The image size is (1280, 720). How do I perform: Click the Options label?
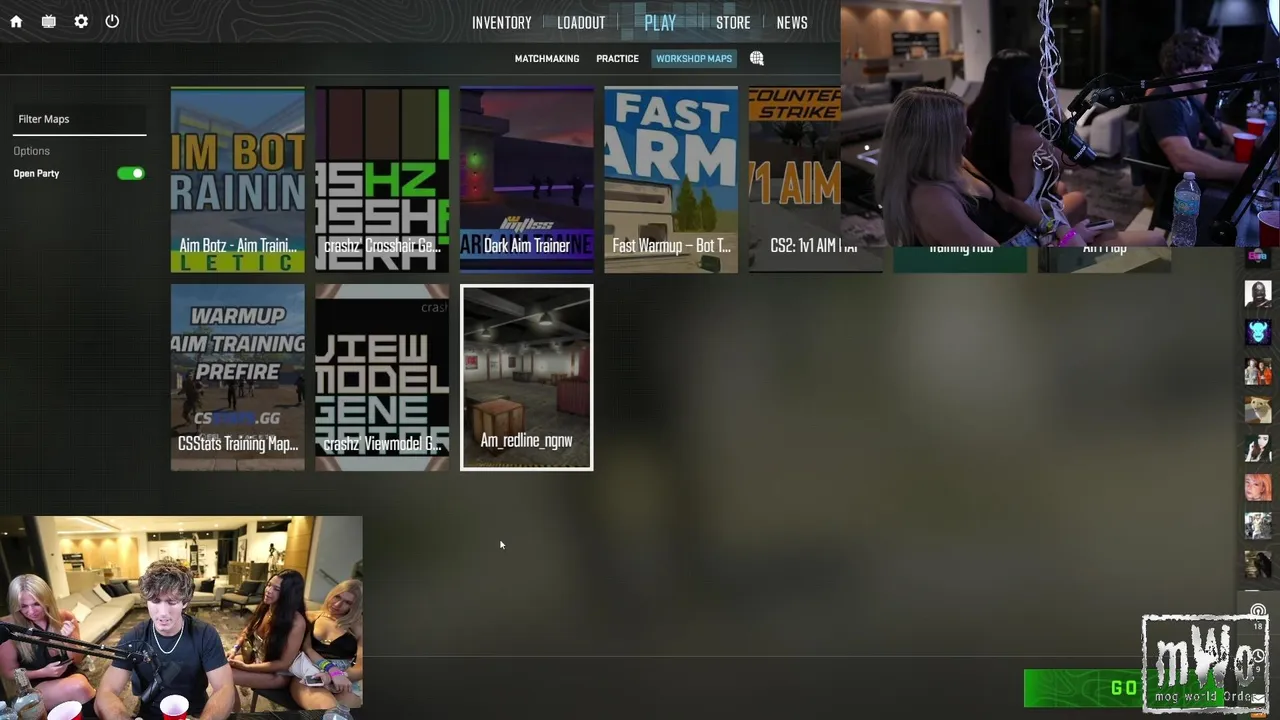31,151
